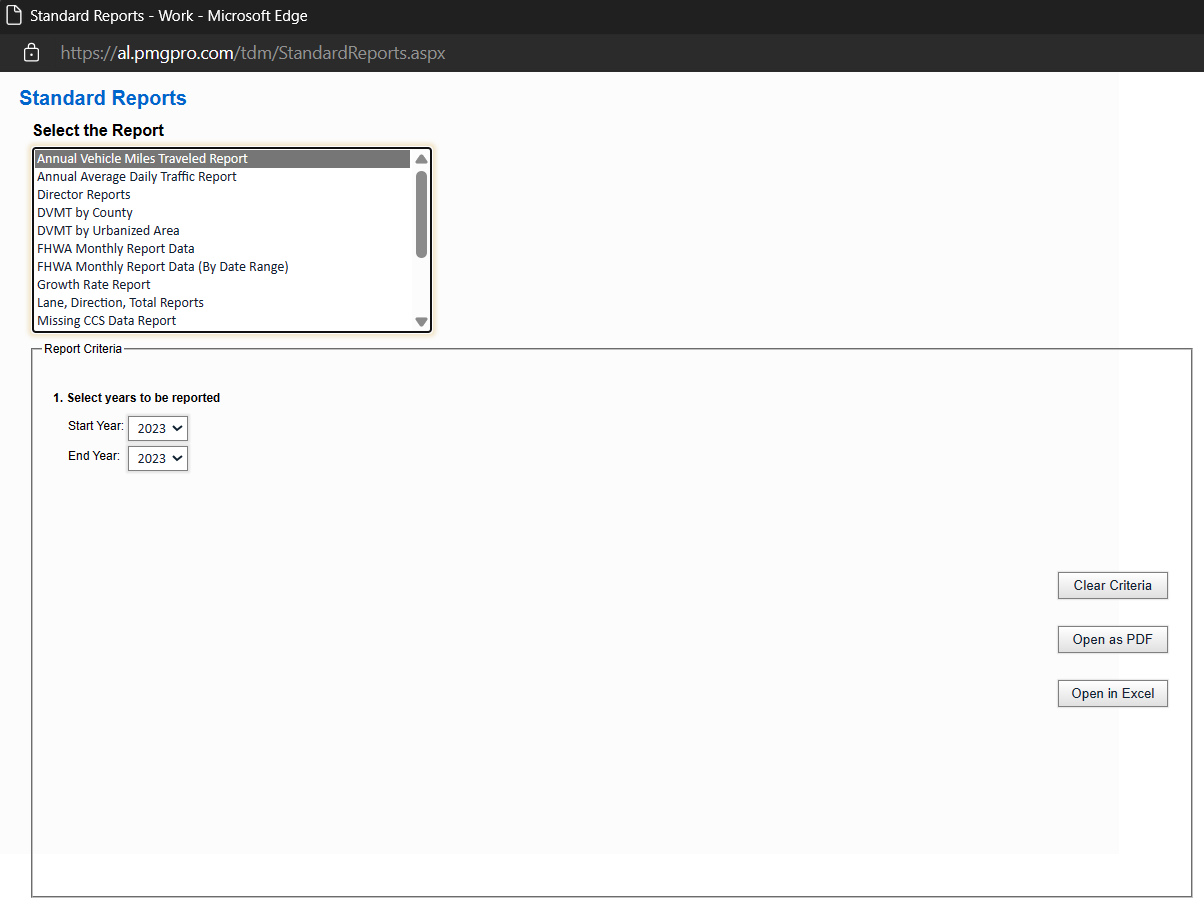Open the End Year dropdown
Viewport: 1204px width, 905px height.
158,458
